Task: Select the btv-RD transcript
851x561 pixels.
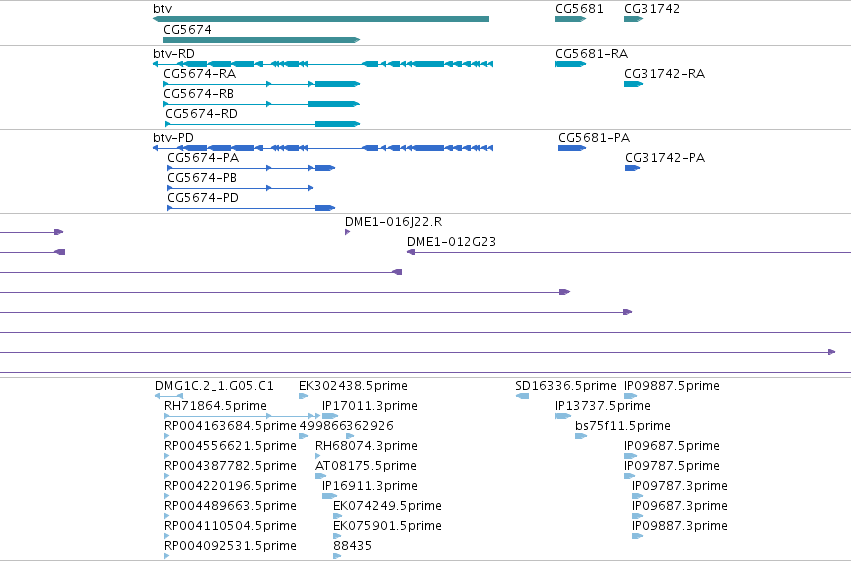Action: point(323,64)
